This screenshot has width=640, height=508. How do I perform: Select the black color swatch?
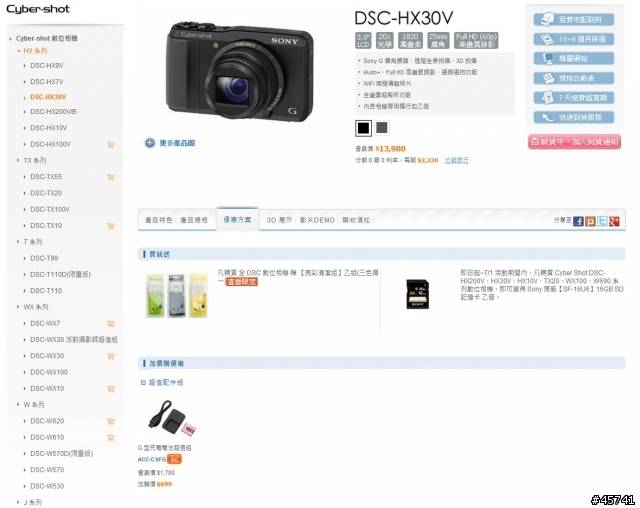363,128
